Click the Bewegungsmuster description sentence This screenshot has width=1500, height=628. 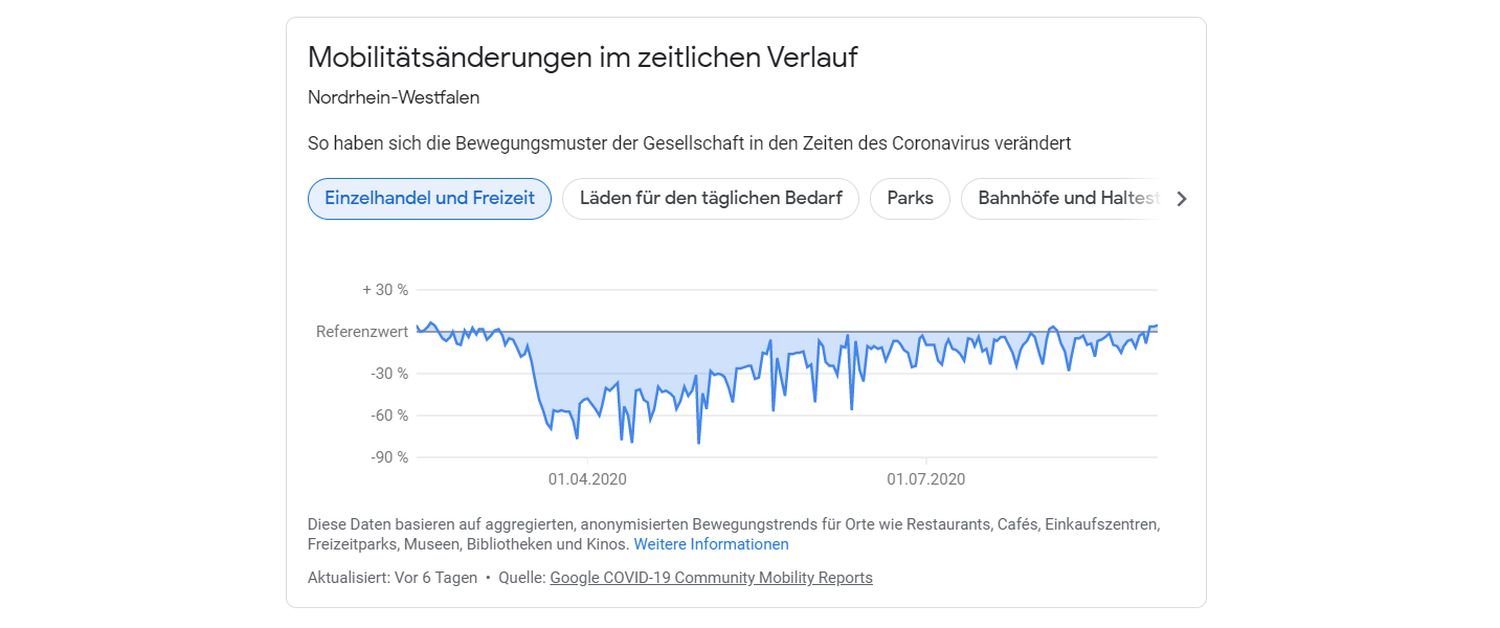(x=689, y=143)
